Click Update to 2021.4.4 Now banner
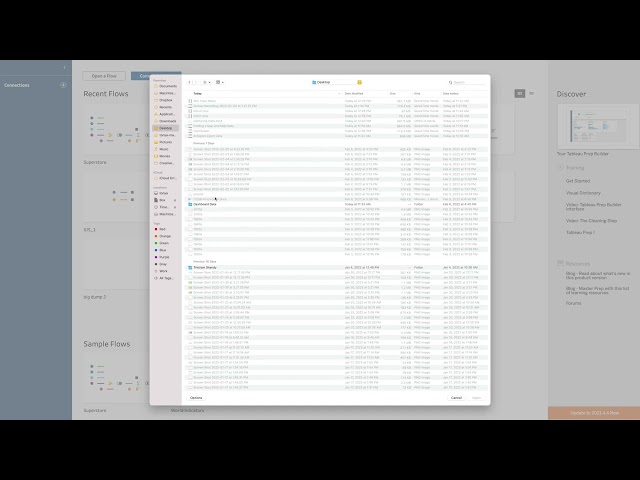The image size is (640, 480). [594, 413]
